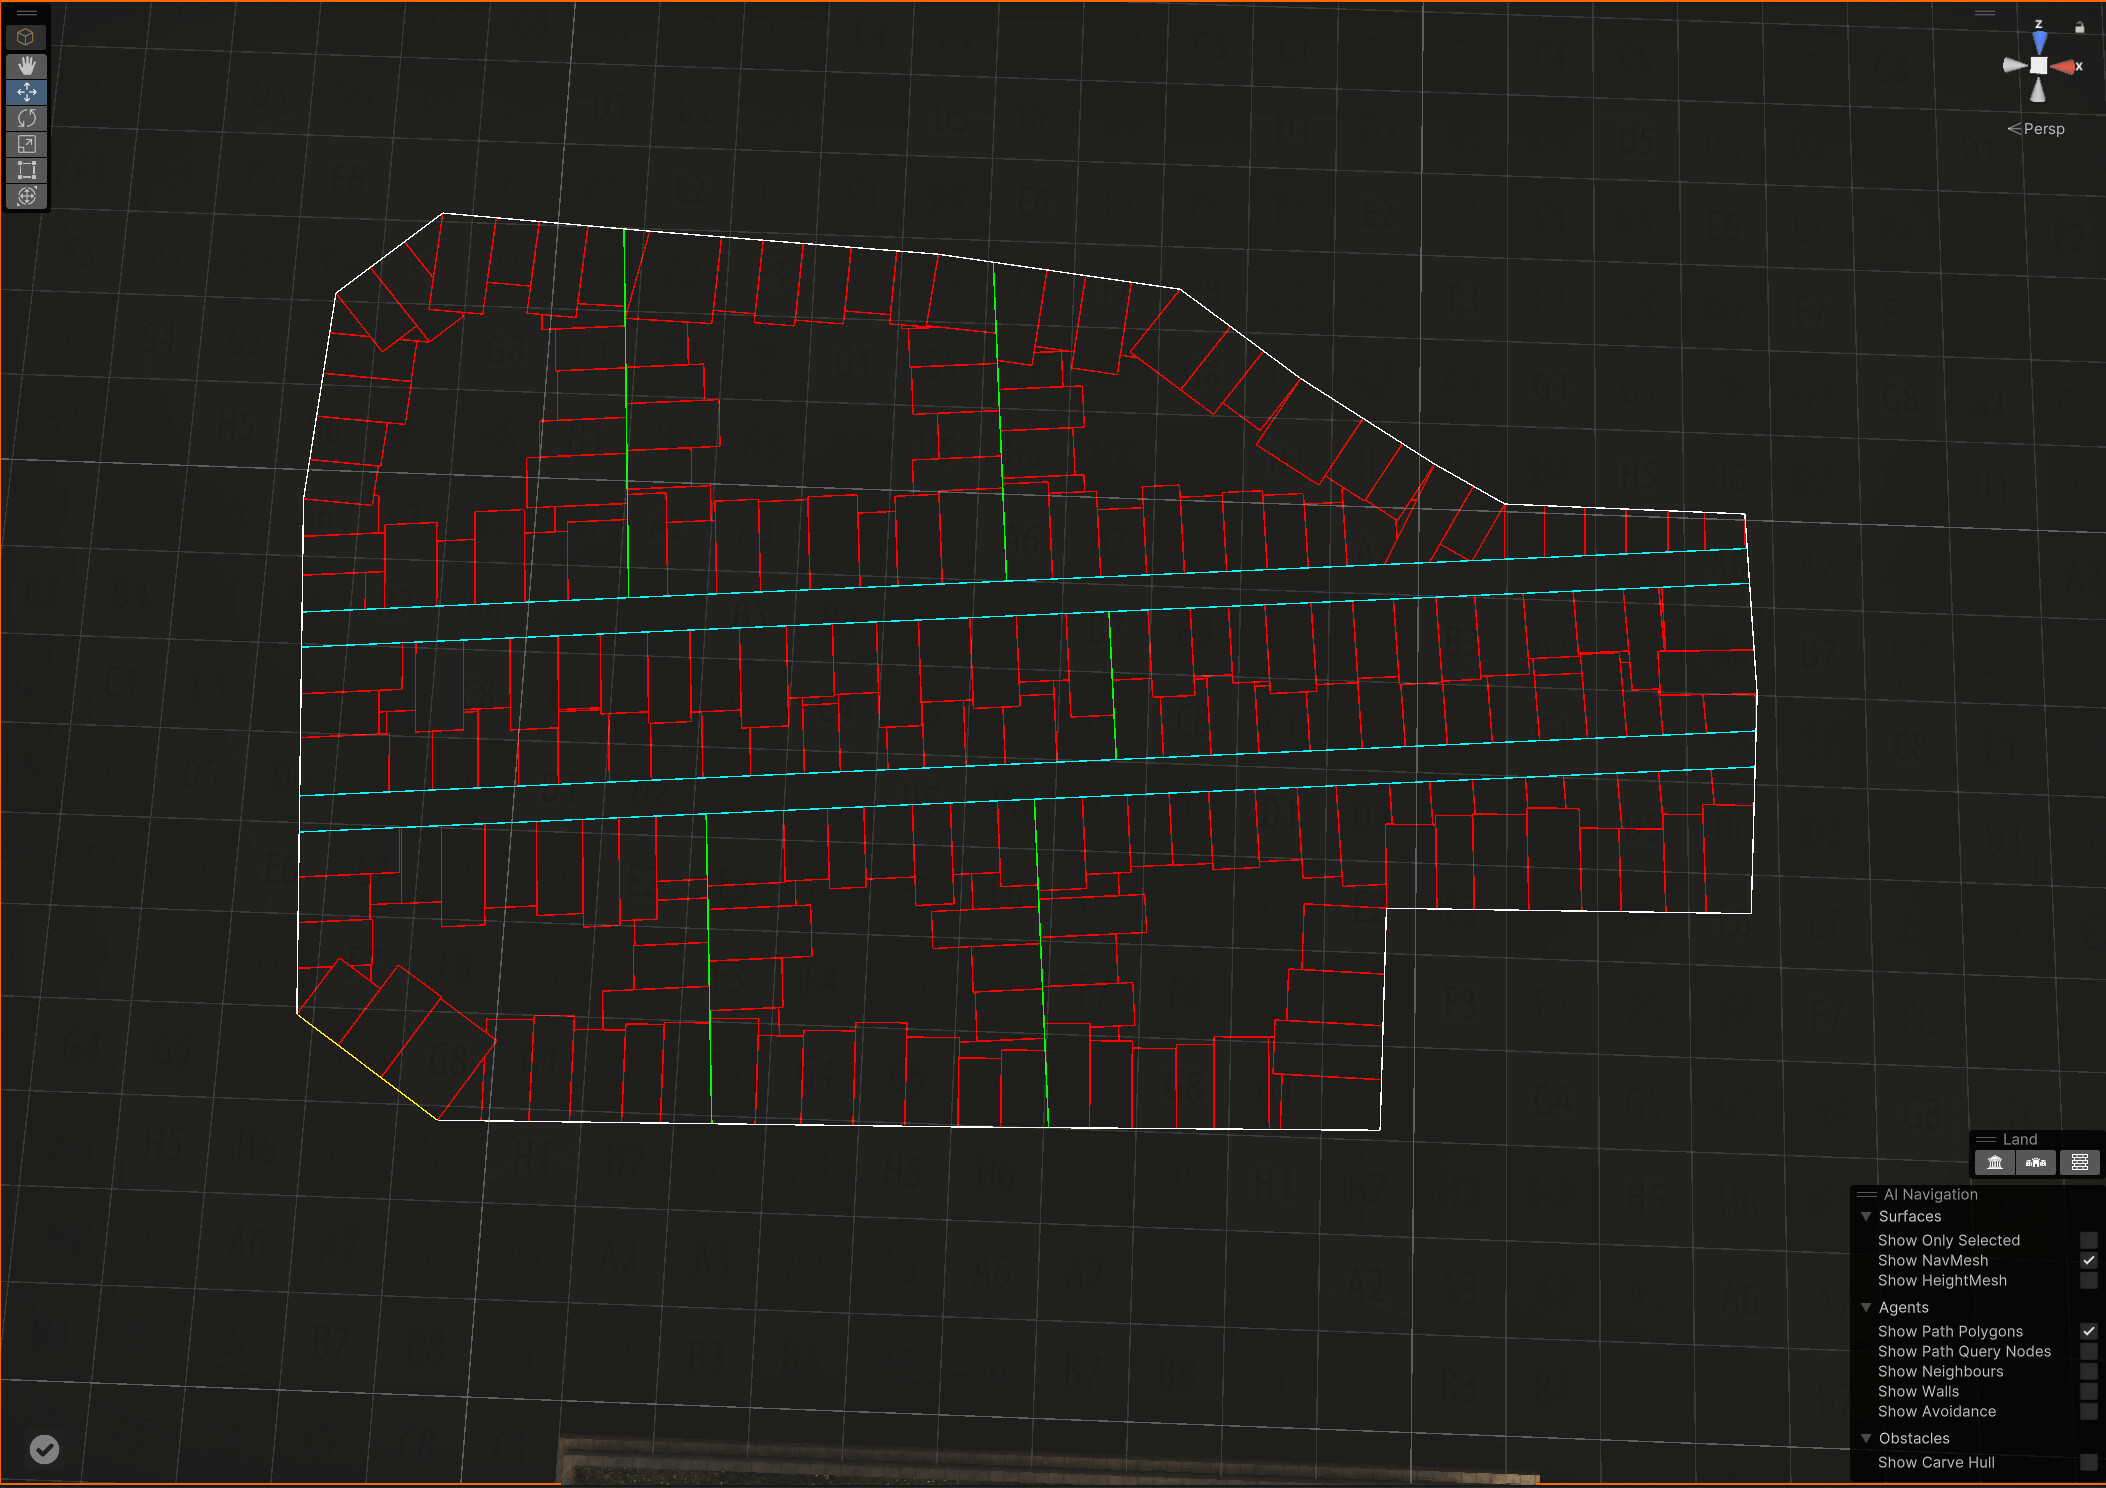Click the center cube of orientation gizmo

click(2038, 66)
